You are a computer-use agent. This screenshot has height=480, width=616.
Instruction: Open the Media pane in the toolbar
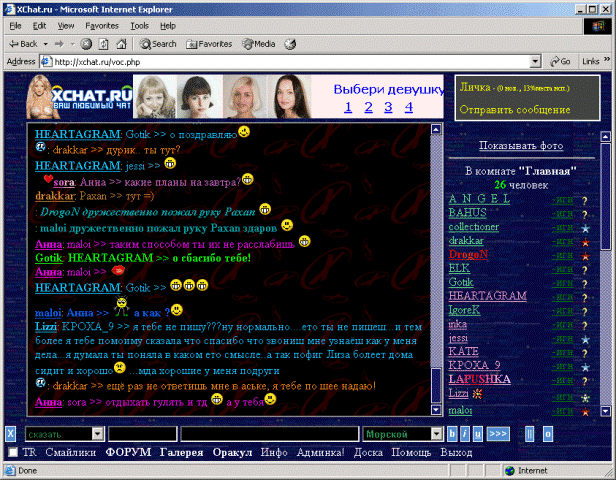point(258,44)
